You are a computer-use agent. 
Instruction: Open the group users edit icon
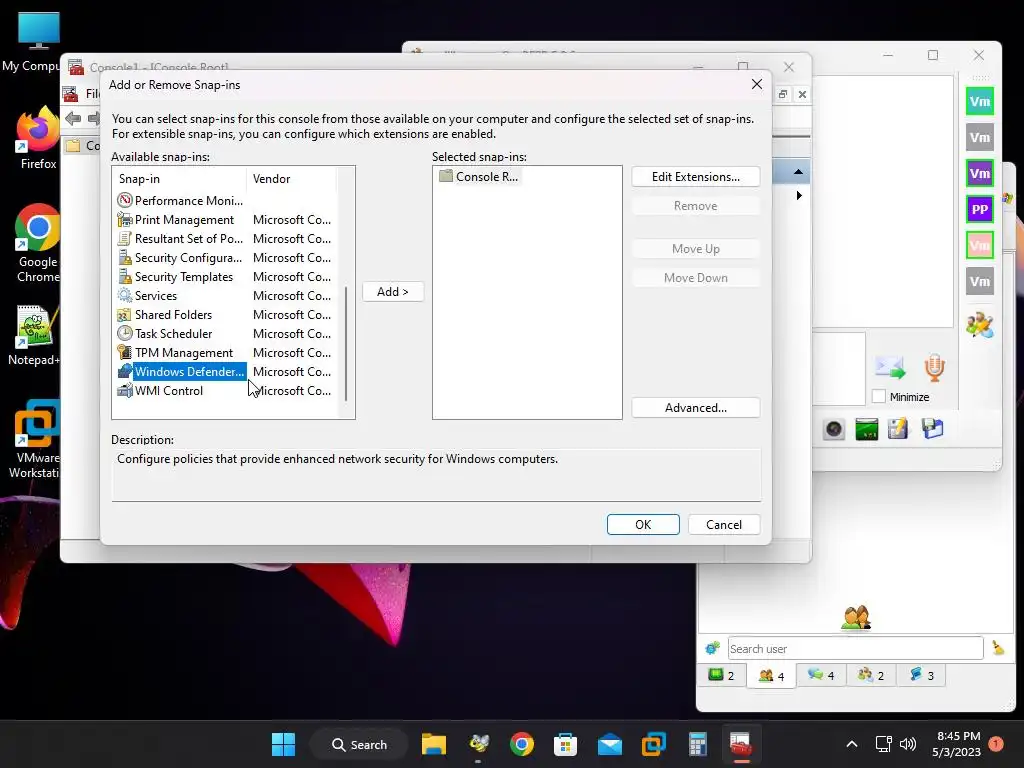[980, 325]
